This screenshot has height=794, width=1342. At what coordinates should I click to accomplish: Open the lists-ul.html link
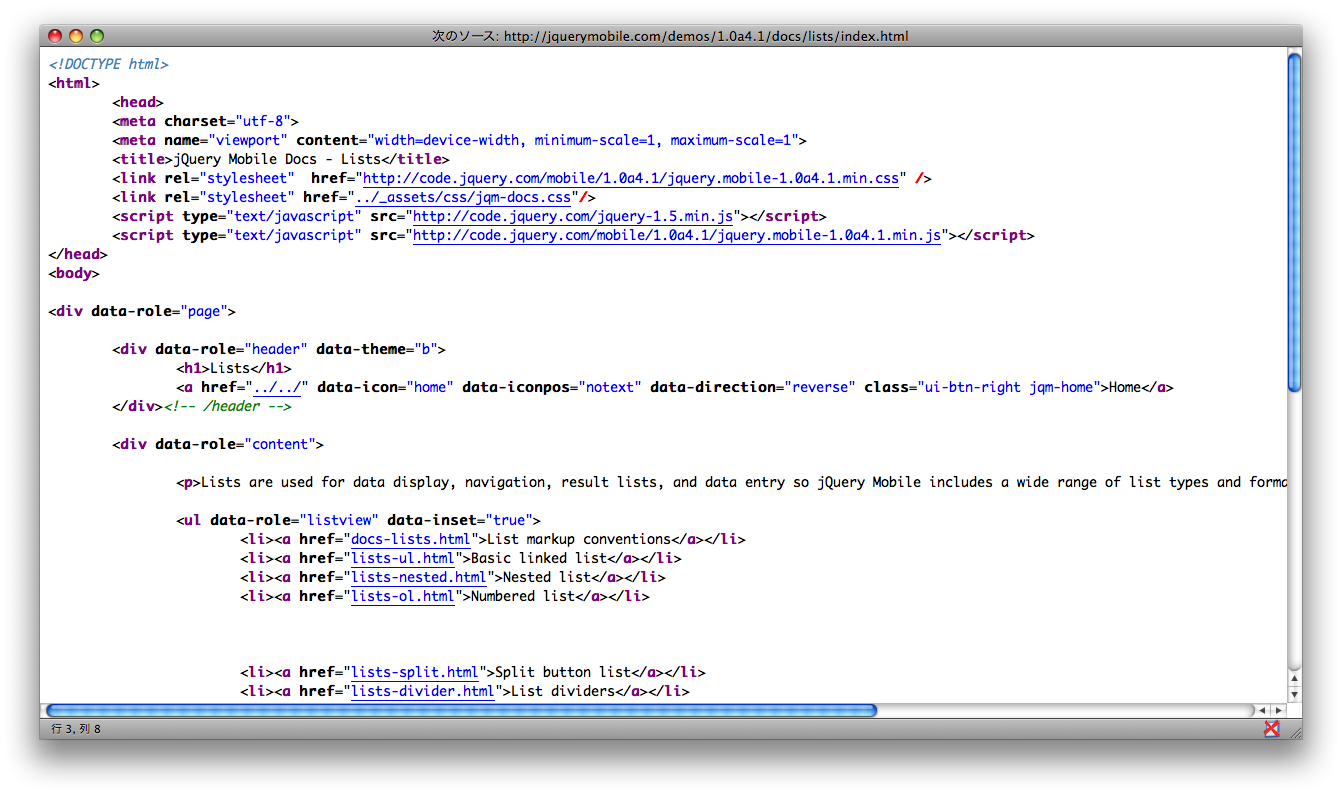[402, 559]
